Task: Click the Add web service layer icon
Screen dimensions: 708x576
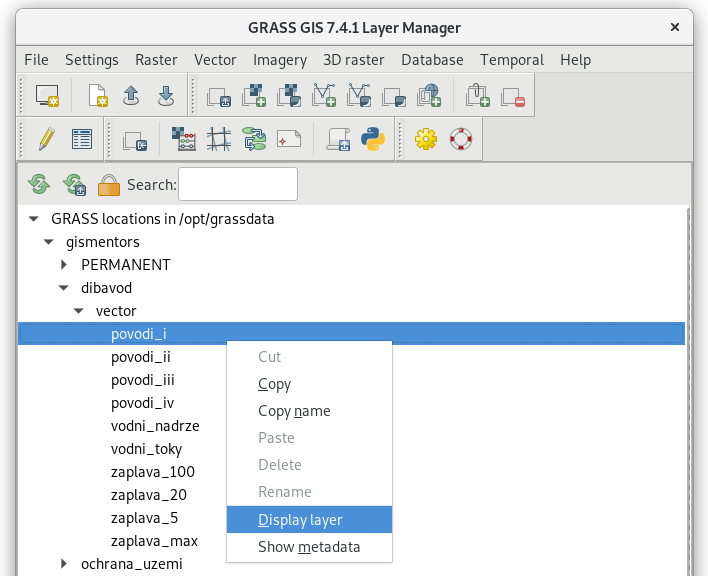Action: click(429, 95)
